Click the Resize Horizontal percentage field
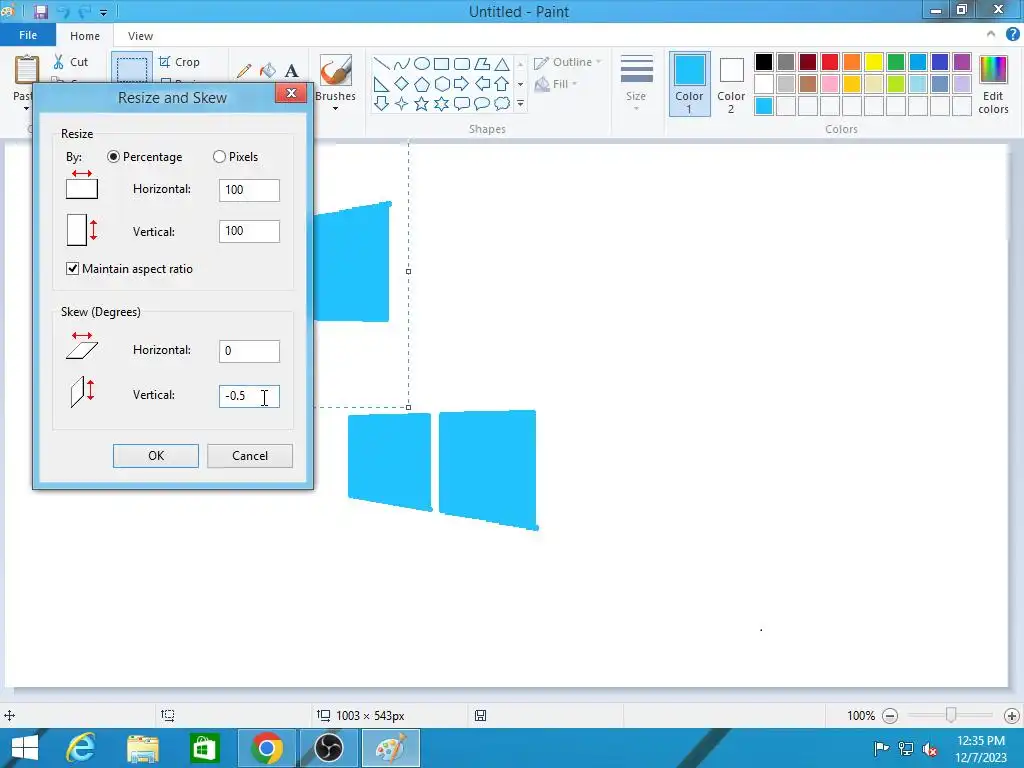Viewport: 1024px width, 768px height. [249, 190]
